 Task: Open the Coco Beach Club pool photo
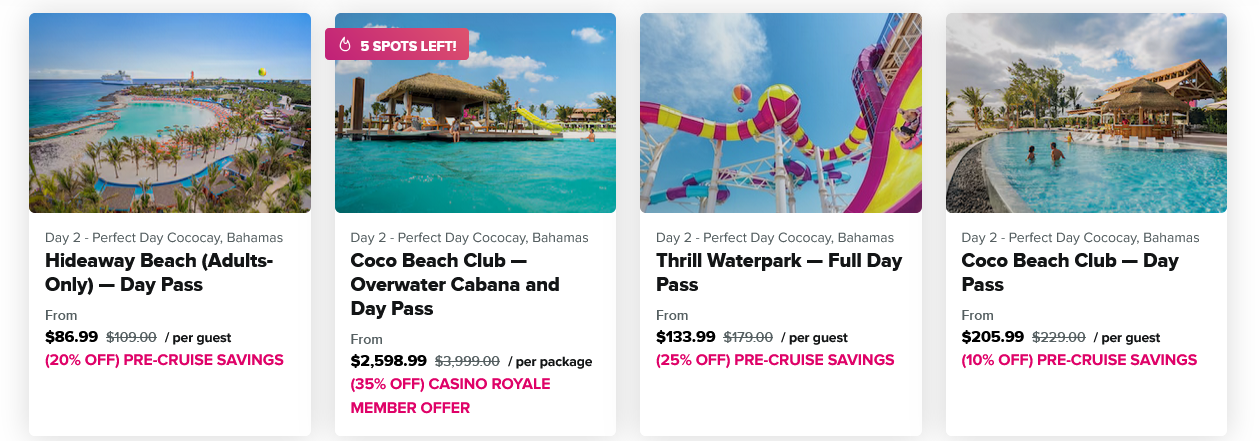(x=1086, y=113)
